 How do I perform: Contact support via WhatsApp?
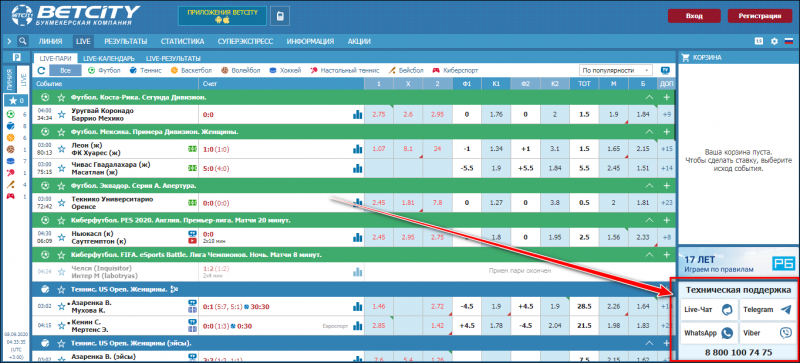point(709,333)
